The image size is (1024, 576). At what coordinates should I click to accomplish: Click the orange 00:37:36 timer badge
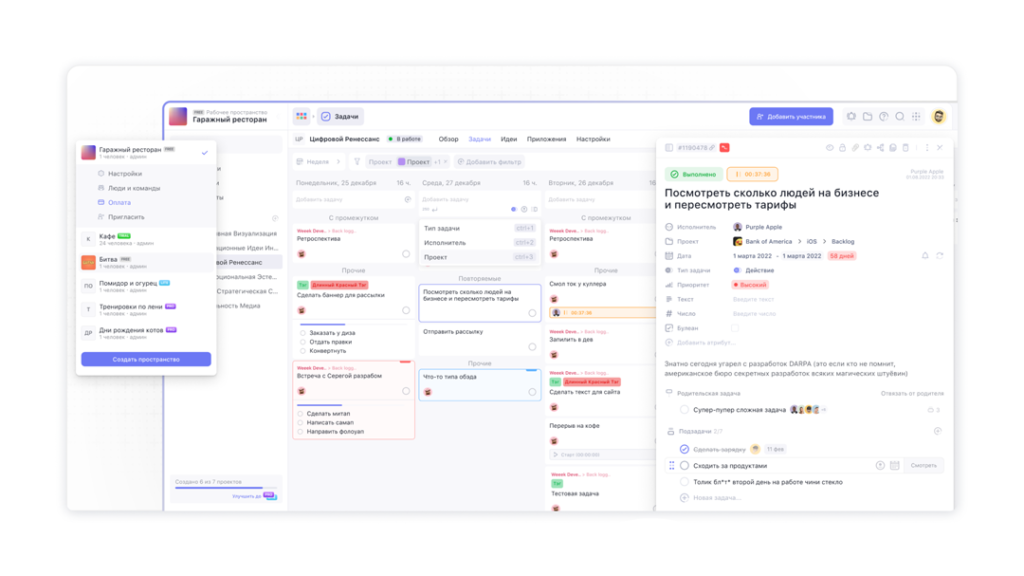(x=752, y=173)
